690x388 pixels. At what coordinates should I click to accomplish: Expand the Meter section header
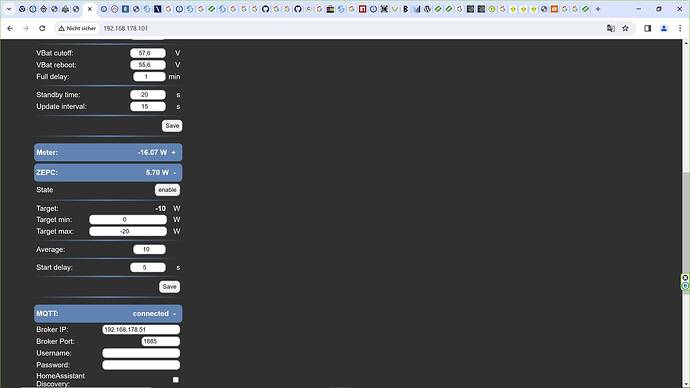point(108,153)
